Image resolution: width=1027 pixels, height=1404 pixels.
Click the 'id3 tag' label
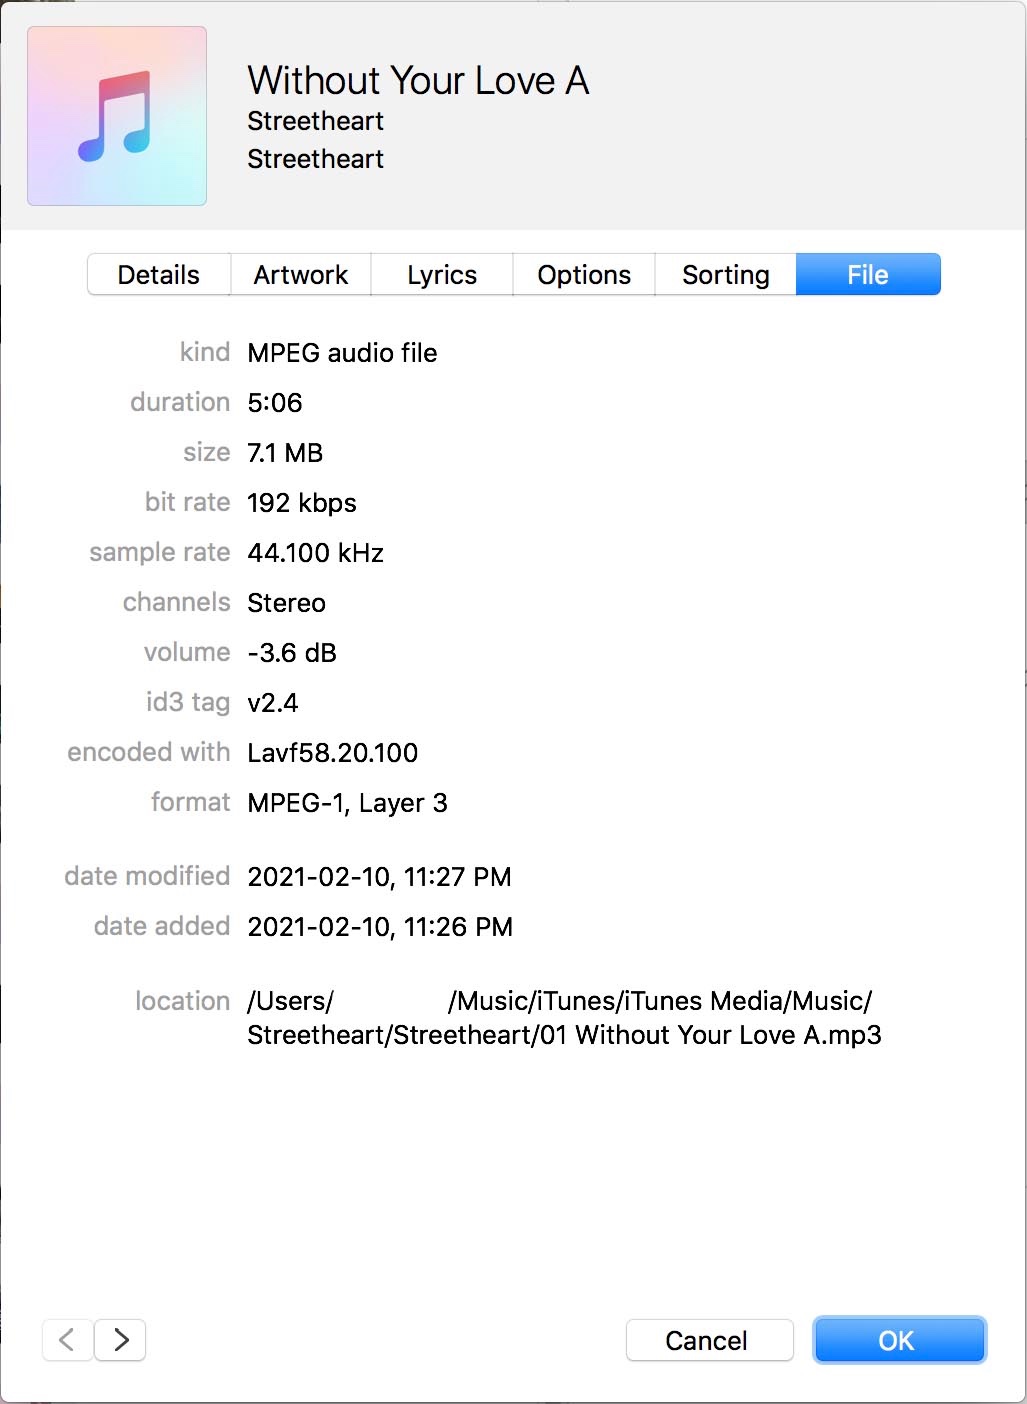tap(188, 702)
